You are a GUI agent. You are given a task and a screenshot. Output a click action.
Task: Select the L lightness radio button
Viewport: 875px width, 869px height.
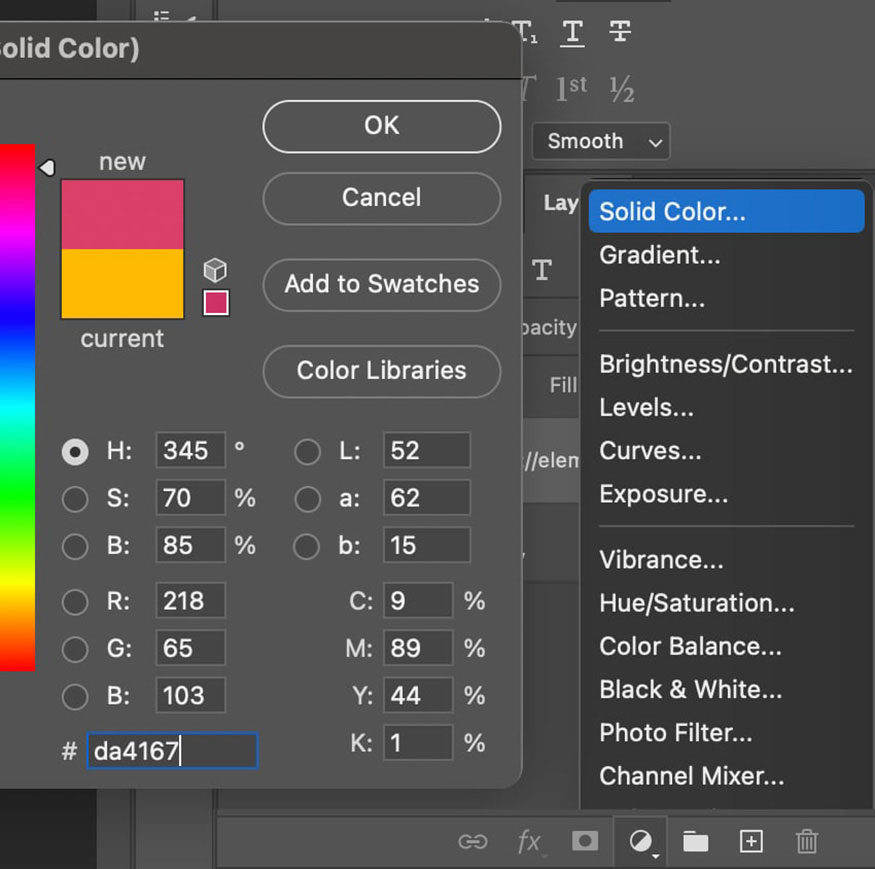(307, 452)
